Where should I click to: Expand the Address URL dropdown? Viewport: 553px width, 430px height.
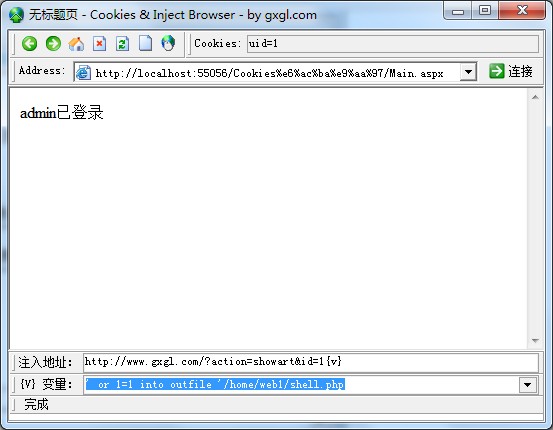coord(468,72)
